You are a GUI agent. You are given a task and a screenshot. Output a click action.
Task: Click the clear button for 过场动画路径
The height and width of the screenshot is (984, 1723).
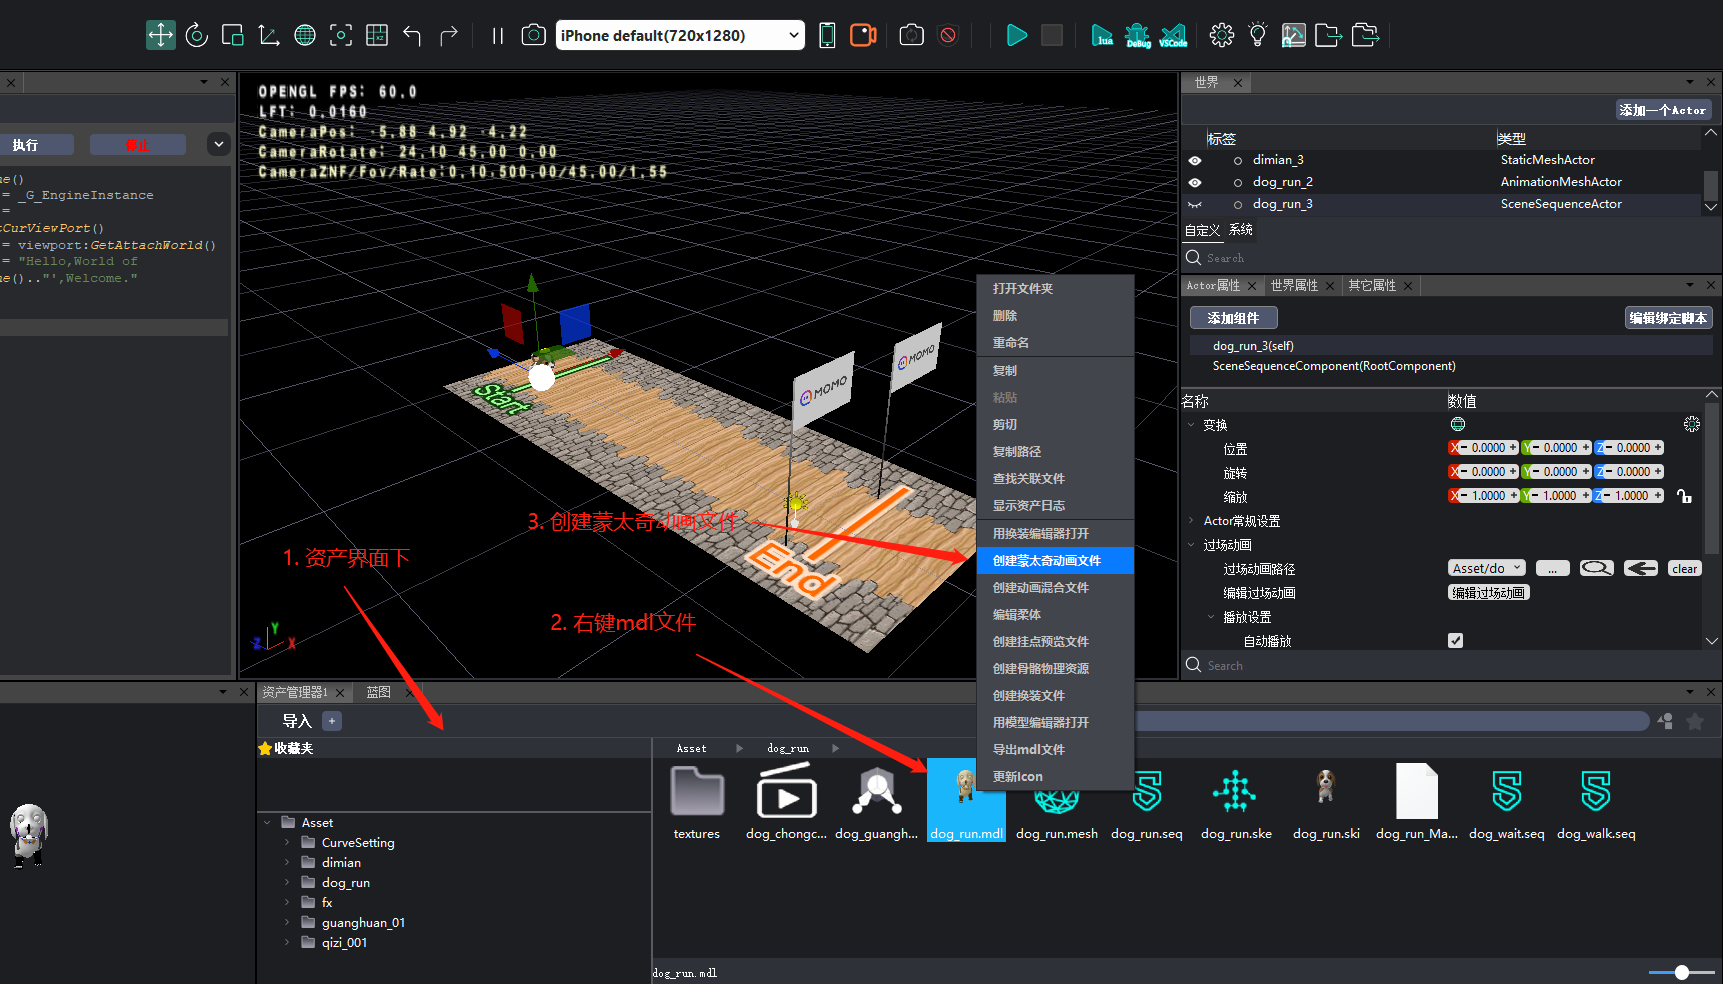[1685, 568]
